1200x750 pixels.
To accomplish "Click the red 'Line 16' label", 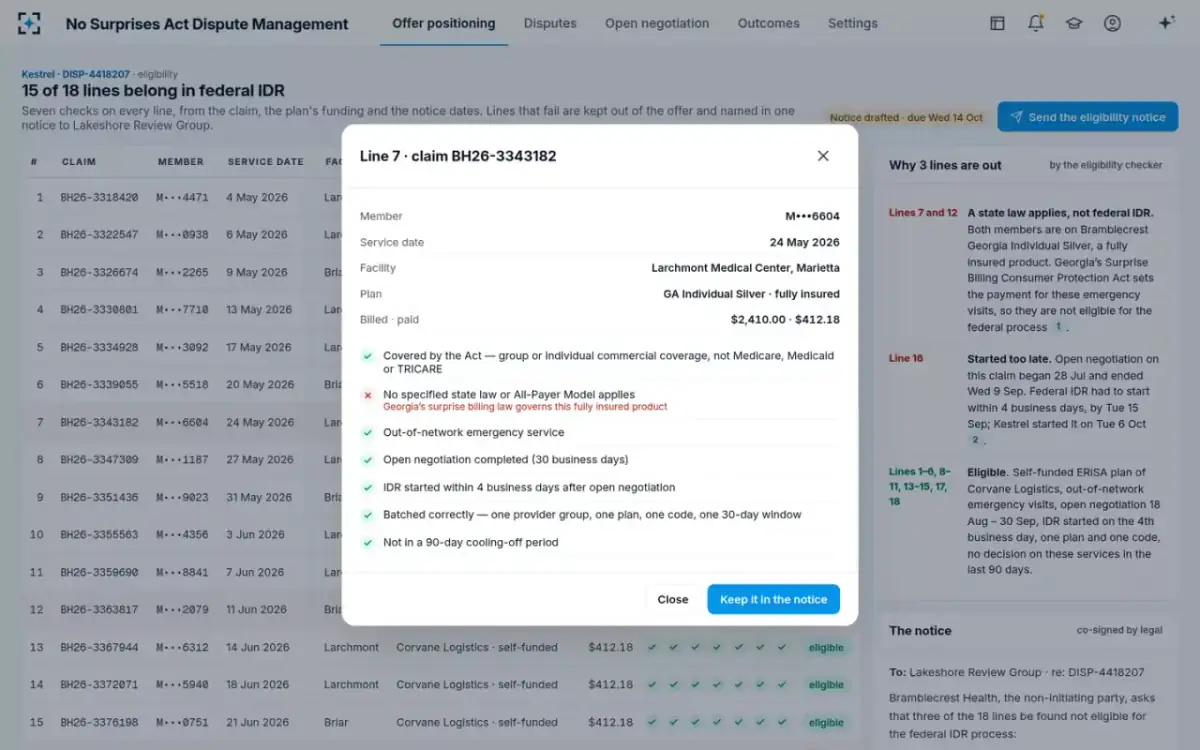I will coord(906,358).
